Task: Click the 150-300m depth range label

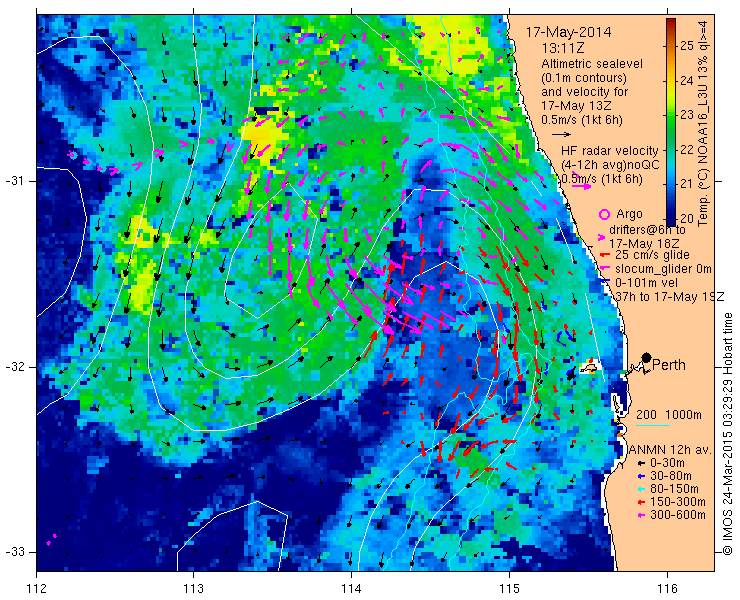Action: [x=678, y=502]
